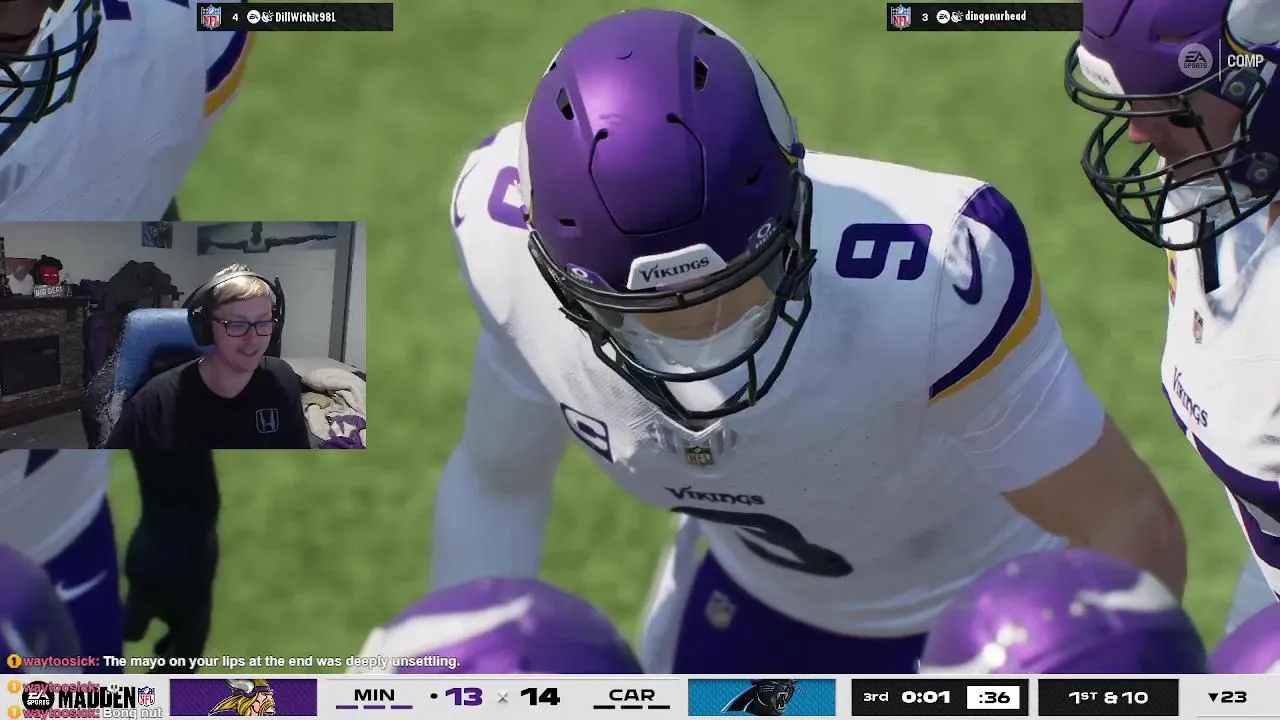Click the EA account icon next to DillWithIt981
Screen dimensions: 1280x720
253,17
